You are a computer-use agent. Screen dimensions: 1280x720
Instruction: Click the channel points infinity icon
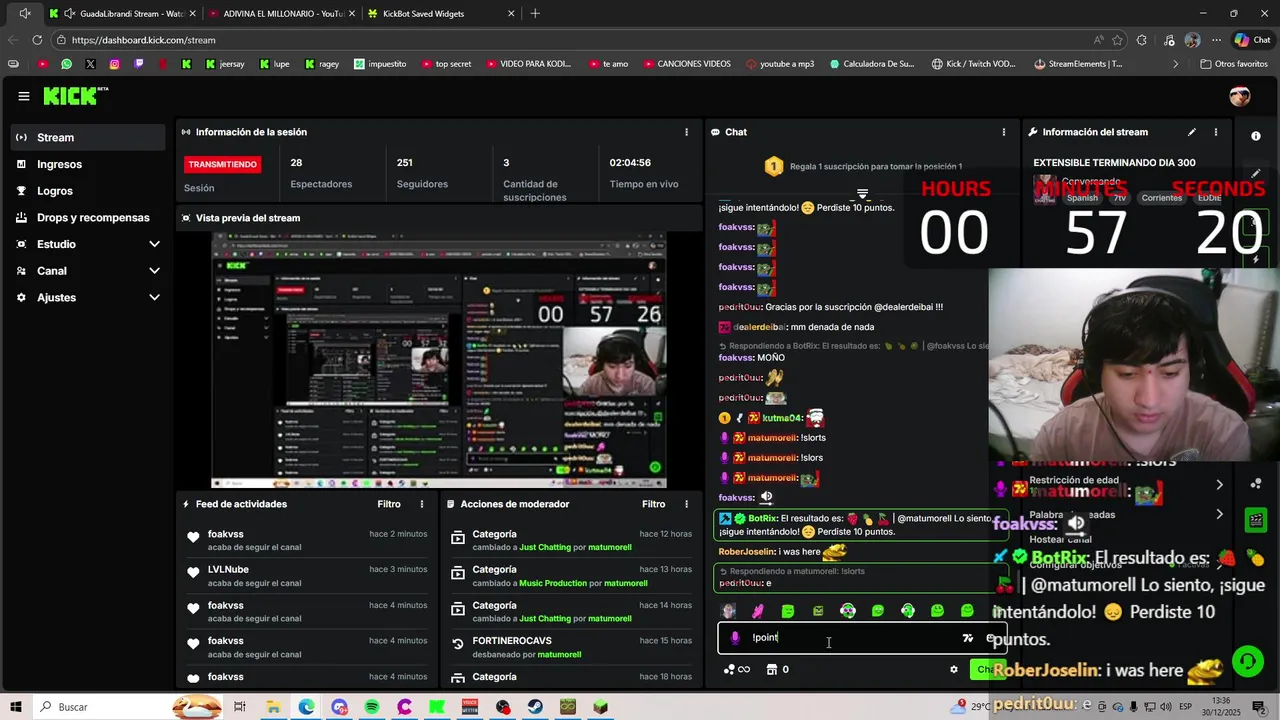pyautogui.click(x=737, y=670)
